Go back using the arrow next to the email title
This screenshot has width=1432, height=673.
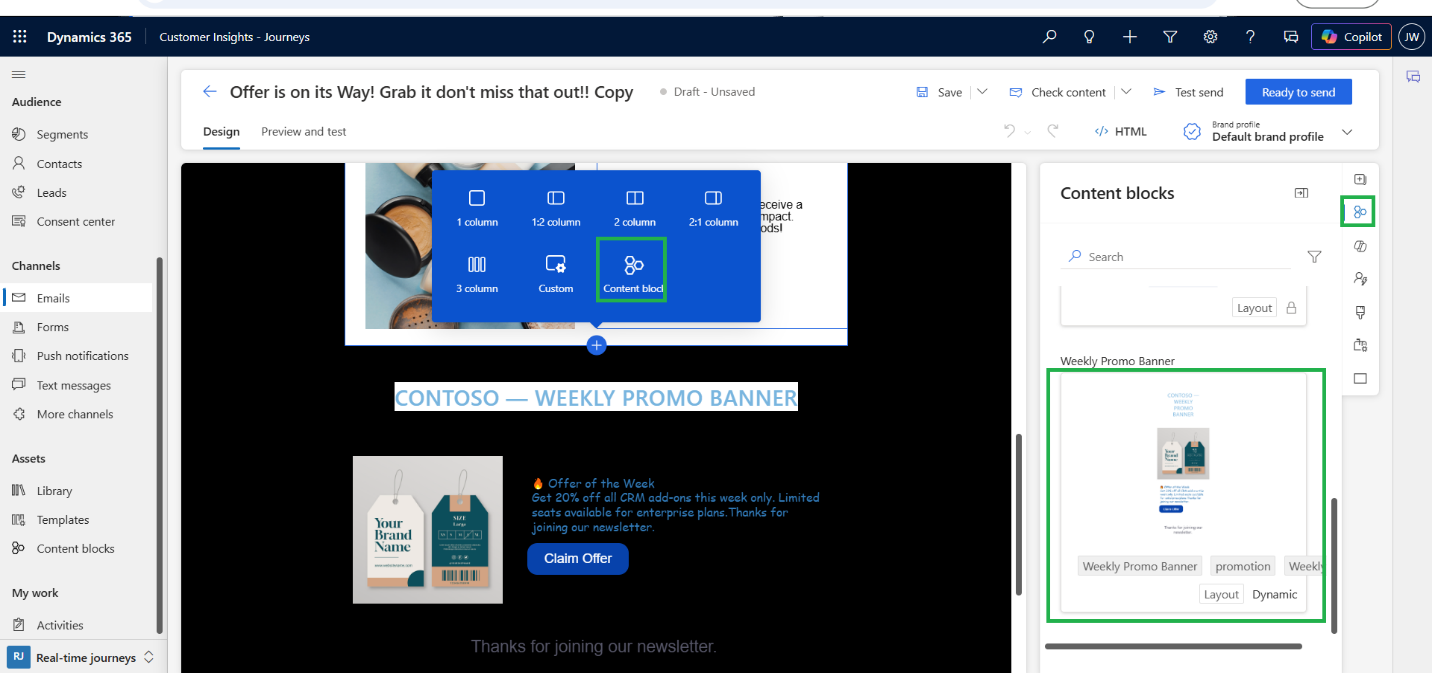(x=209, y=91)
